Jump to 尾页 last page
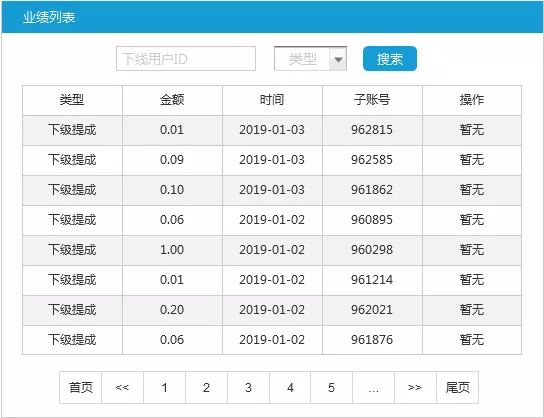Image resolution: width=544 pixels, height=418 pixels. click(458, 387)
